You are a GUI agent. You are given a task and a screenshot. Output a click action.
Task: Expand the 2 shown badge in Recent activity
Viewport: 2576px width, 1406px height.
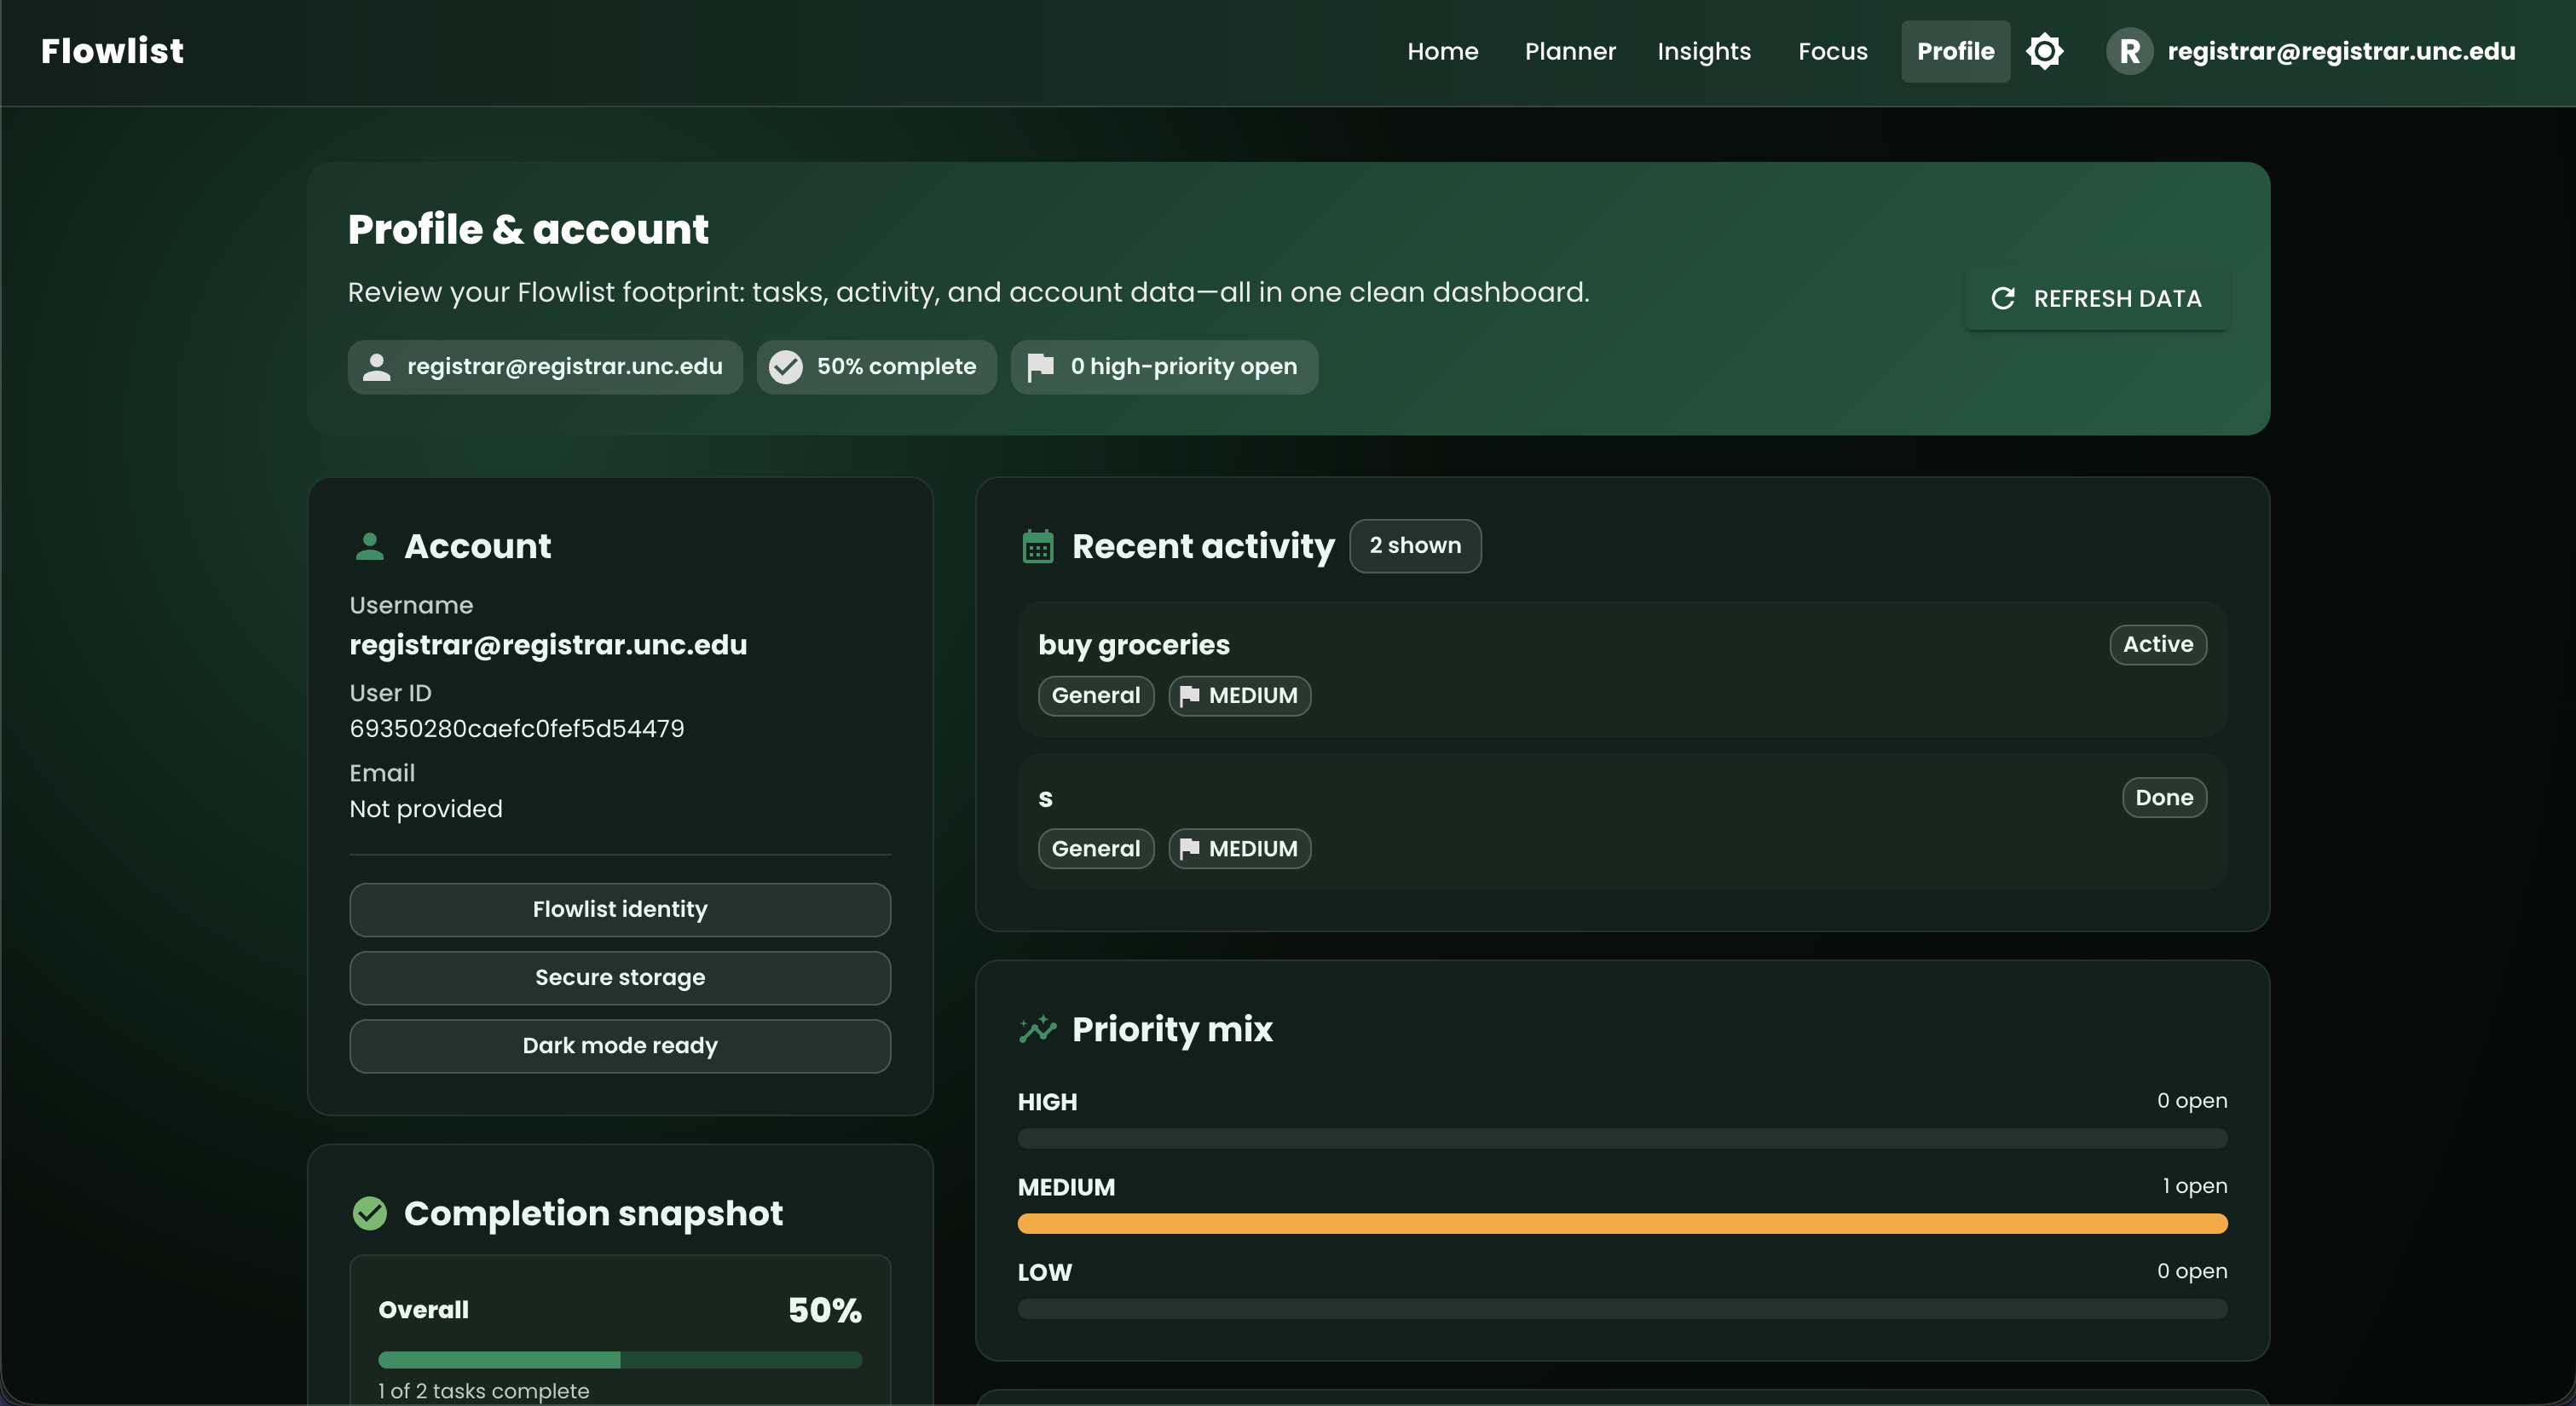[x=1415, y=546]
